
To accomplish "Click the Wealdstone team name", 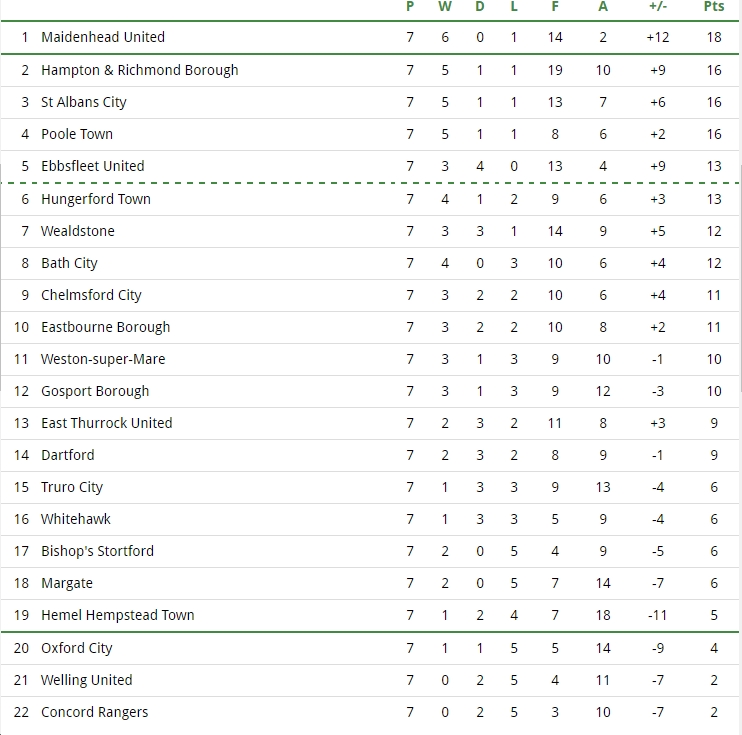I will 78,231.
